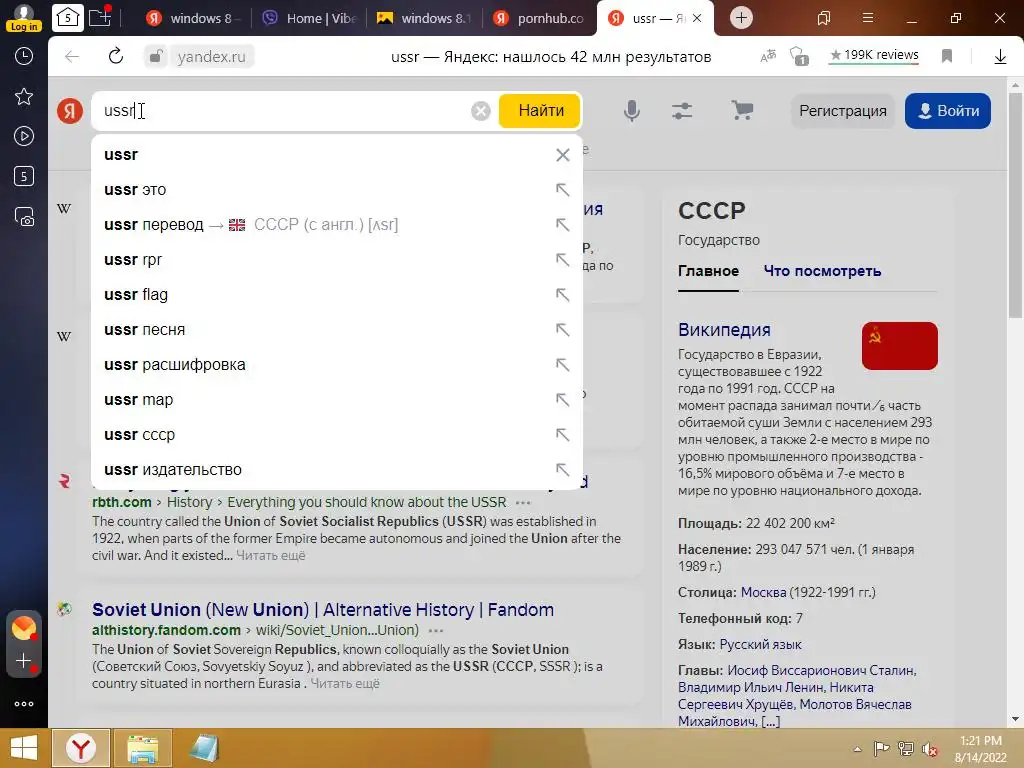This screenshot has width=1024, height=768.
Task: Click the 'Регистрация' button
Action: pyautogui.click(x=842, y=111)
